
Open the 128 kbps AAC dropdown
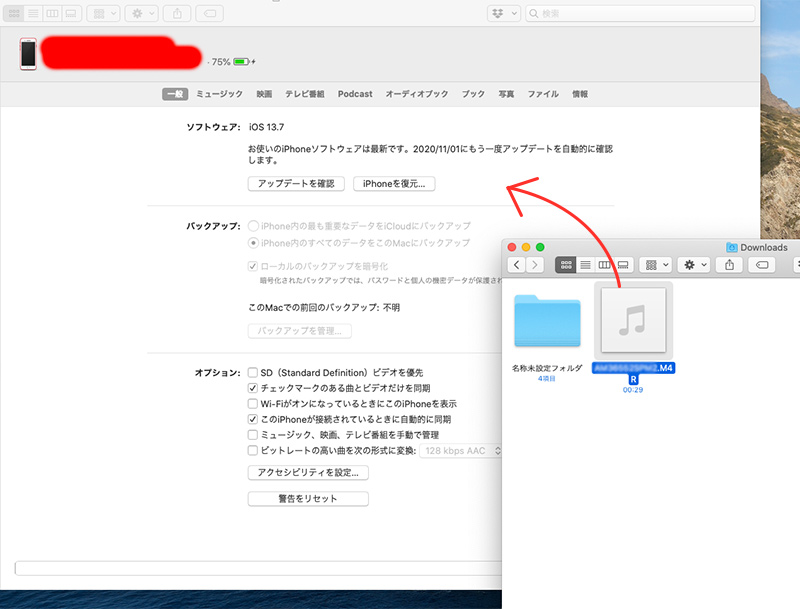(x=461, y=451)
